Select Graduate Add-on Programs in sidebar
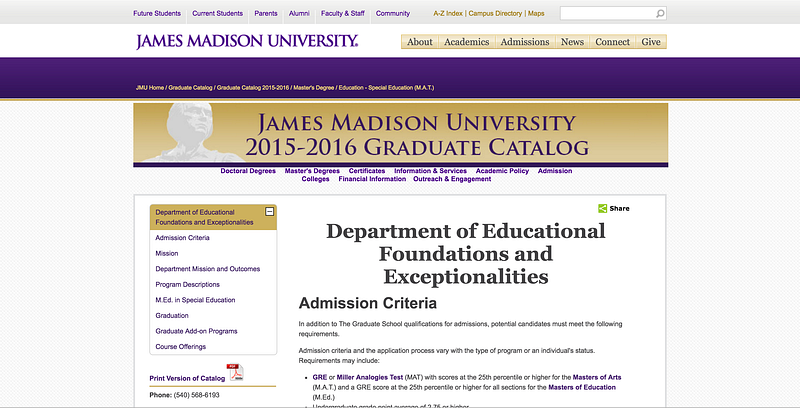This screenshot has width=800, height=408. point(196,331)
